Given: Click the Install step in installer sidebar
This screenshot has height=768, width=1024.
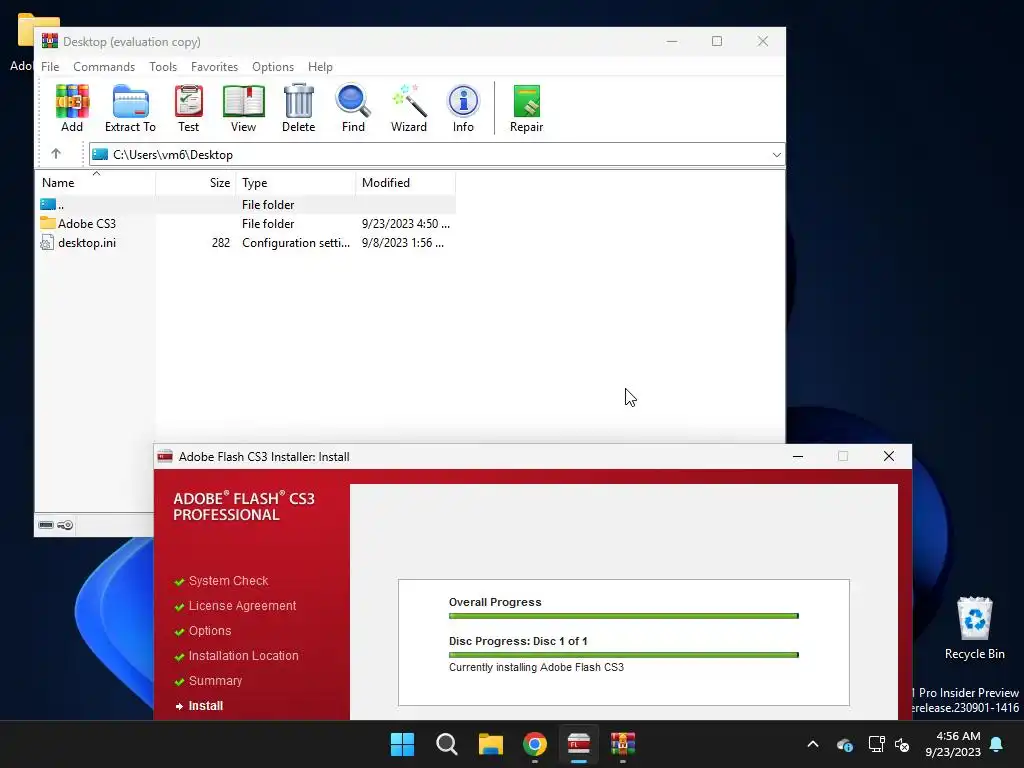Looking at the screenshot, I should pos(206,706).
